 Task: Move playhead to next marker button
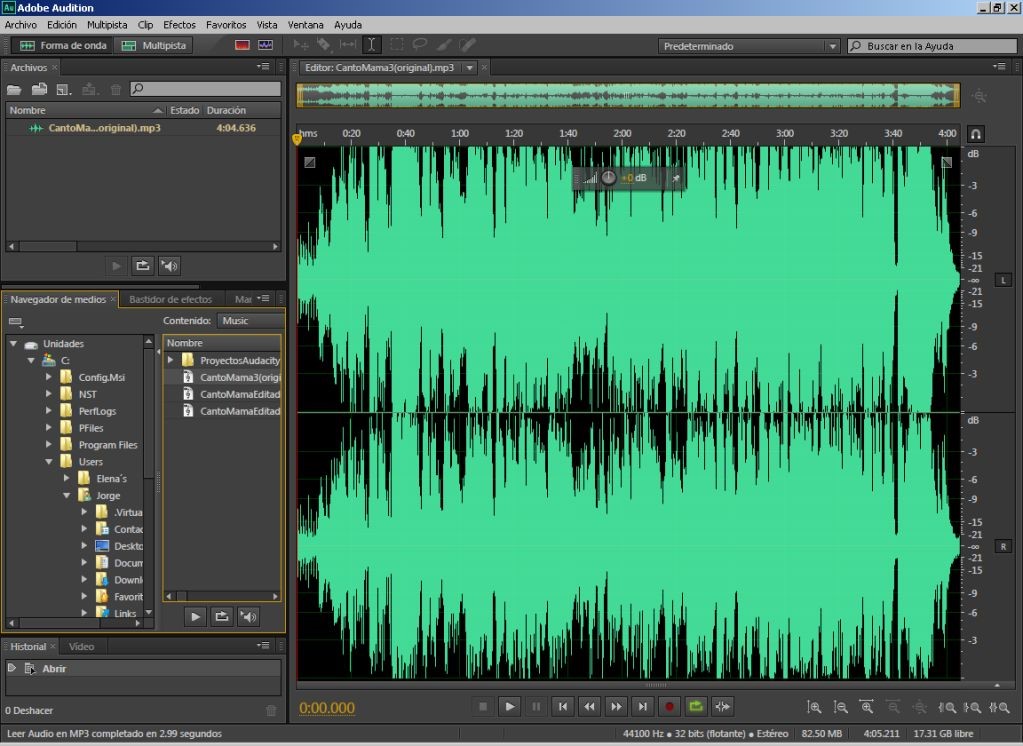tap(642, 707)
